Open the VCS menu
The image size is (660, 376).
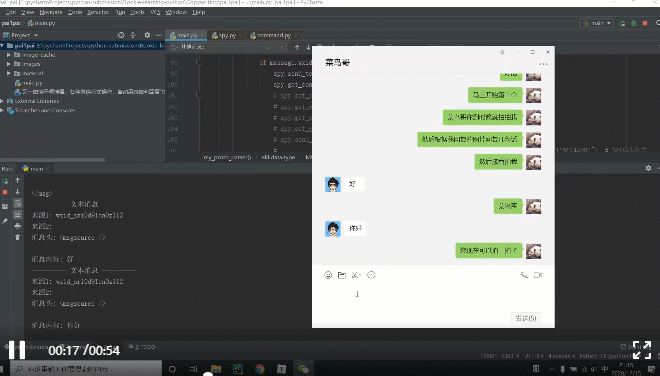coord(155,12)
